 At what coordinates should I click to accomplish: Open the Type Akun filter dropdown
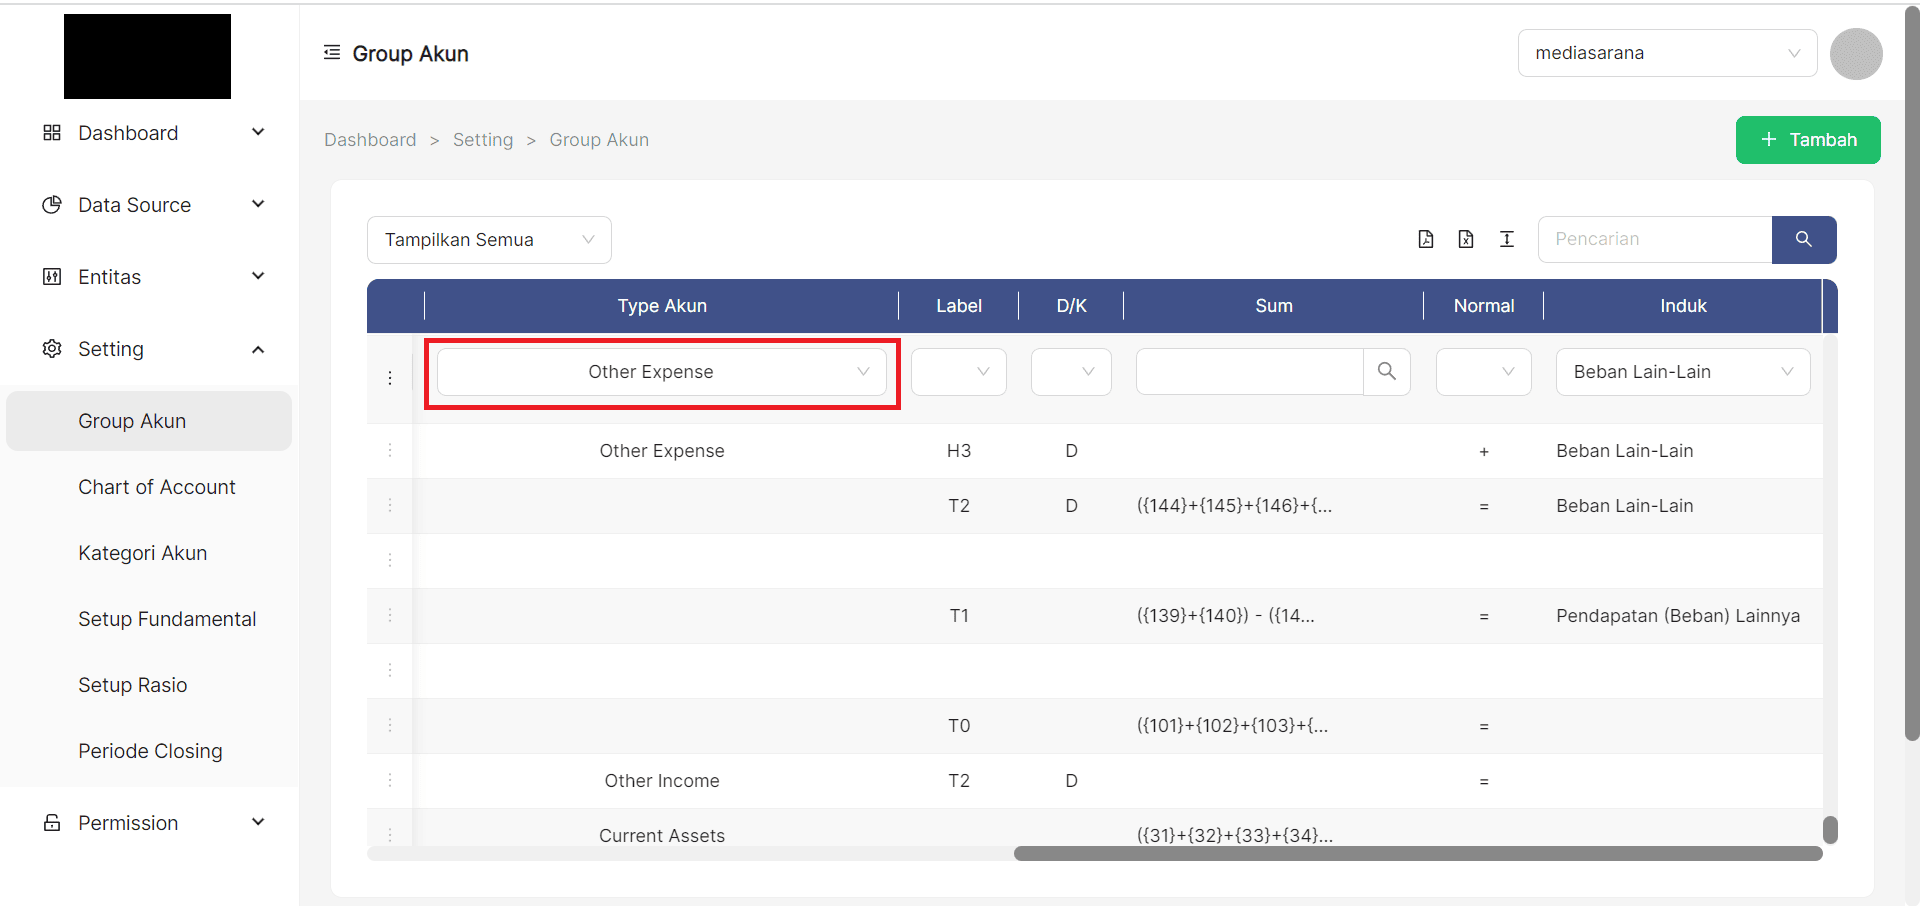tap(661, 372)
